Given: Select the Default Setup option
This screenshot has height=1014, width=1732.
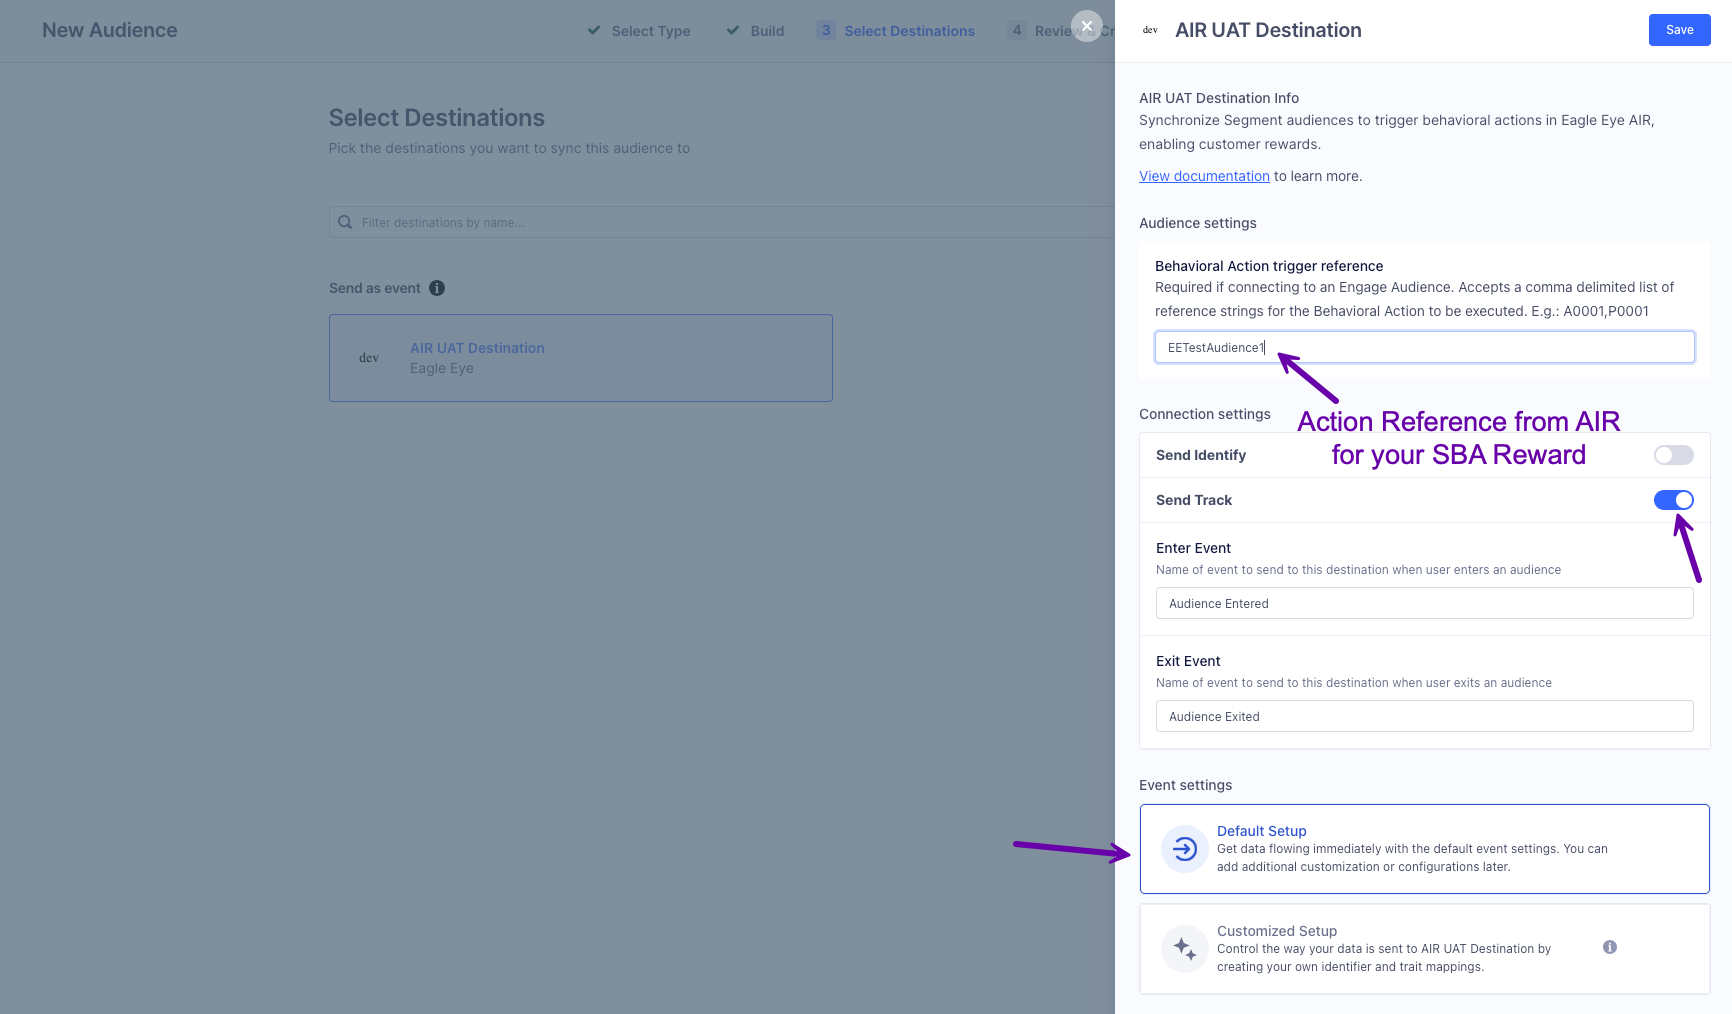Looking at the screenshot, I should click(1424, 849).
